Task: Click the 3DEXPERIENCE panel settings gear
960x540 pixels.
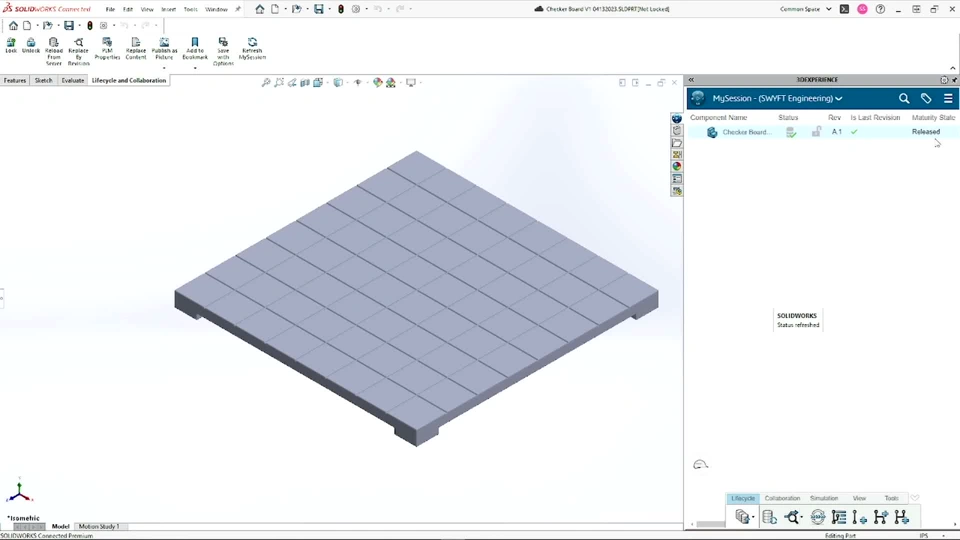Action: point(944,80)
